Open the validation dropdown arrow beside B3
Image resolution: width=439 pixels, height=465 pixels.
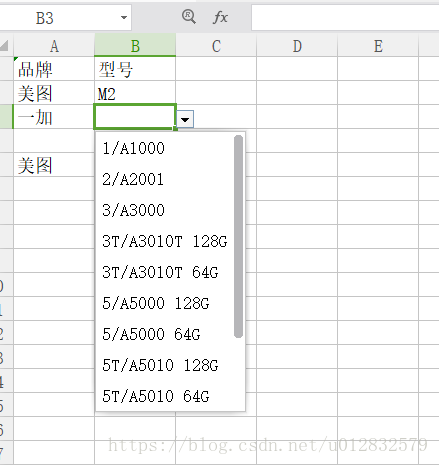185,119
